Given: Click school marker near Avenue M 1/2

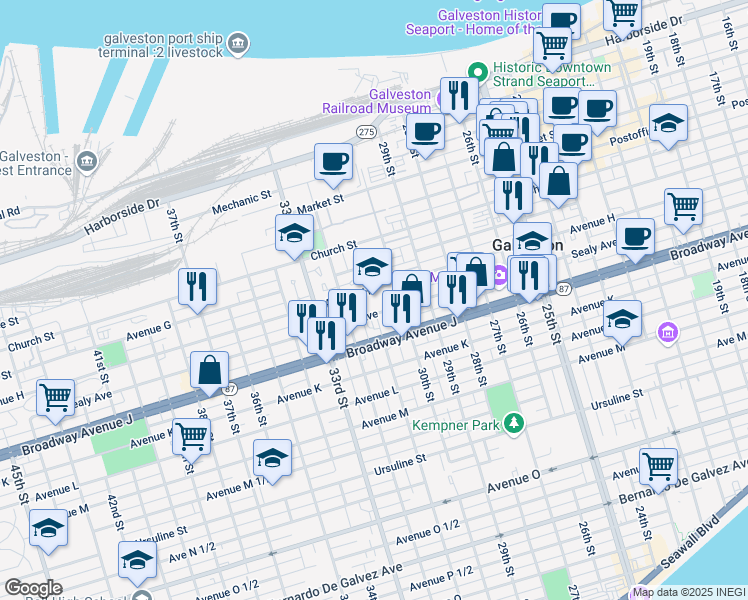Looking at the screenshot, I should pyautogui.click(x=272, y=462).
